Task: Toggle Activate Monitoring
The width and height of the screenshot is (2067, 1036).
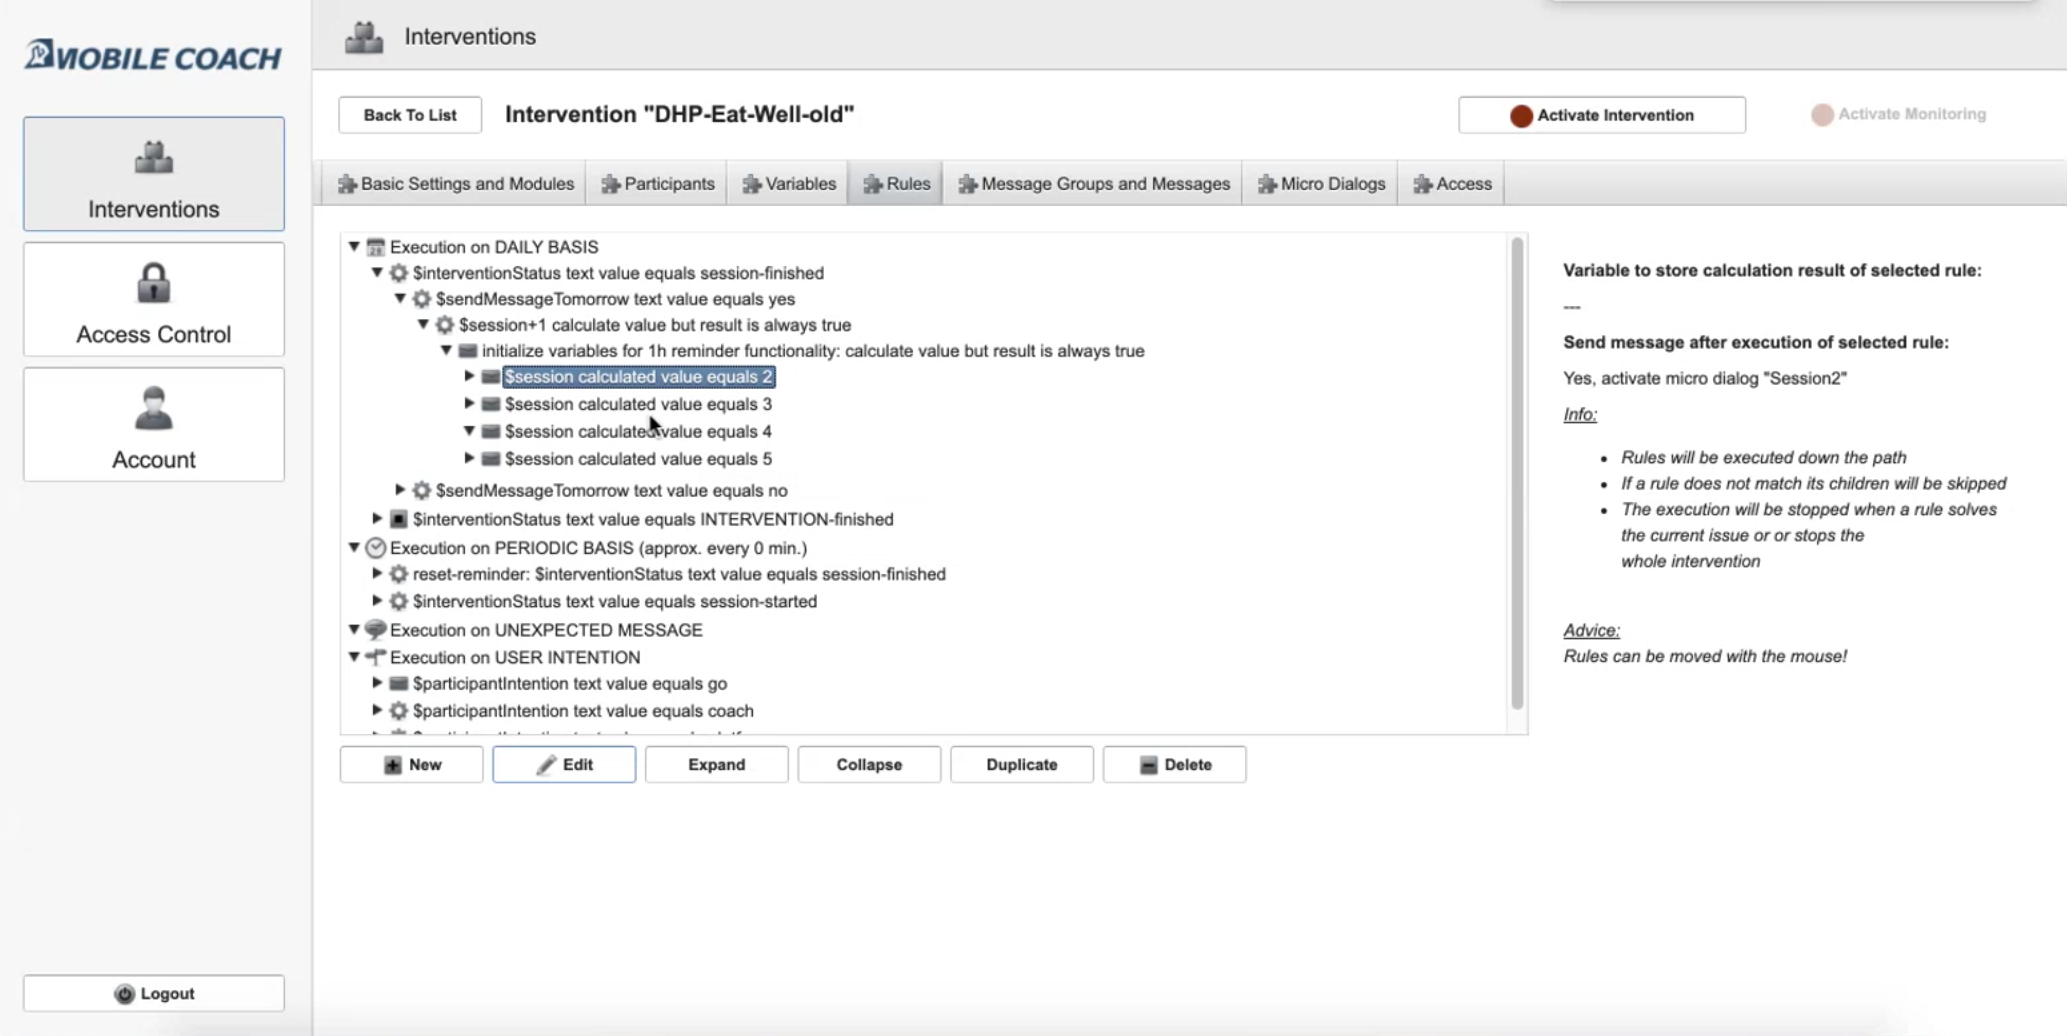Action: 1898,114
